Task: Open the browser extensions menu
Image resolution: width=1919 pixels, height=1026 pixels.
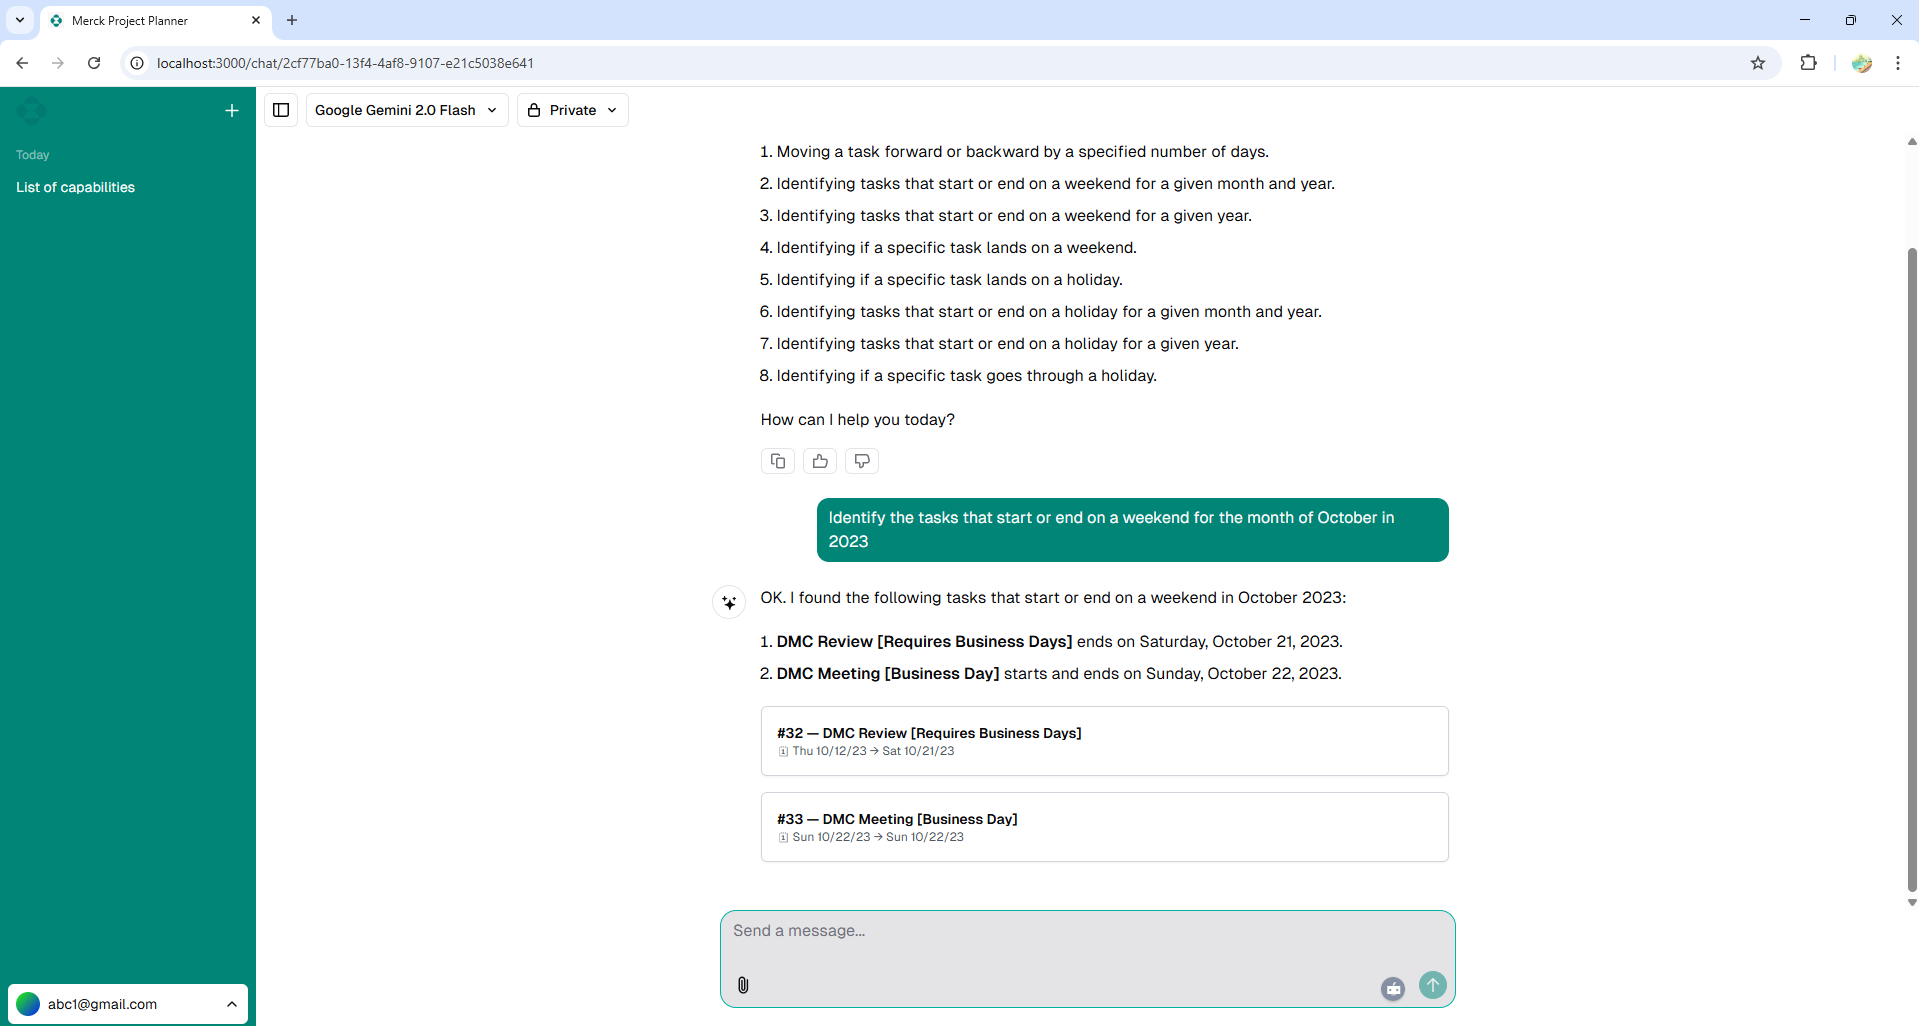Action: (1808, 63)
